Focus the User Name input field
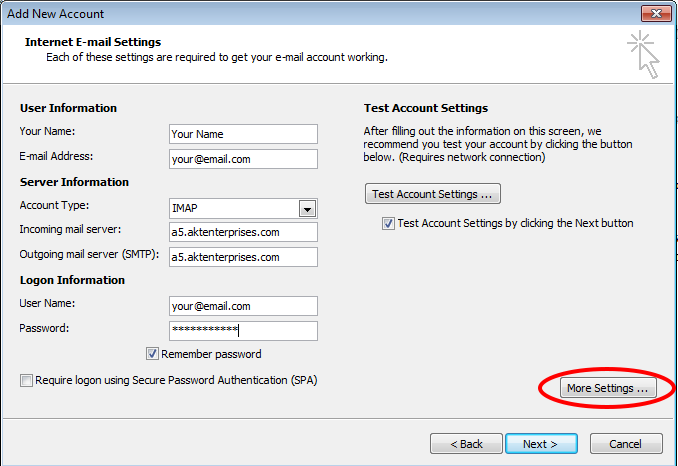 [243, 306]
